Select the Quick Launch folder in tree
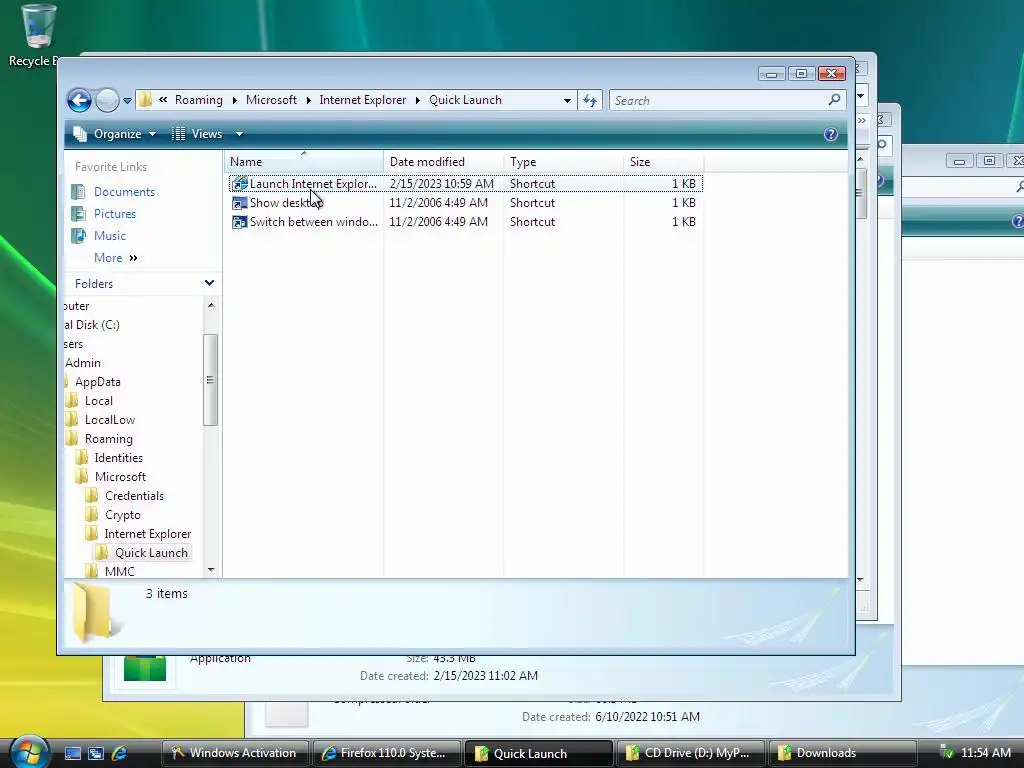 pos(151,552)
